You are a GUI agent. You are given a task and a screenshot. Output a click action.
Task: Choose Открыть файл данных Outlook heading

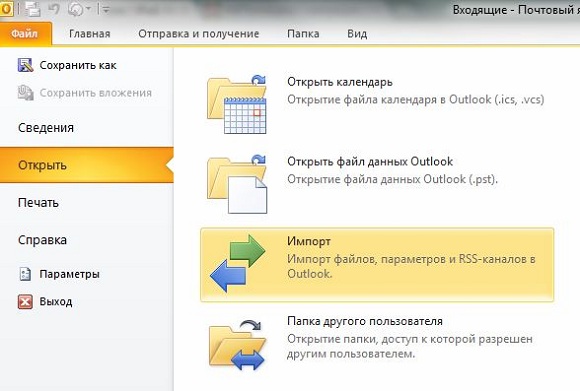370,162
